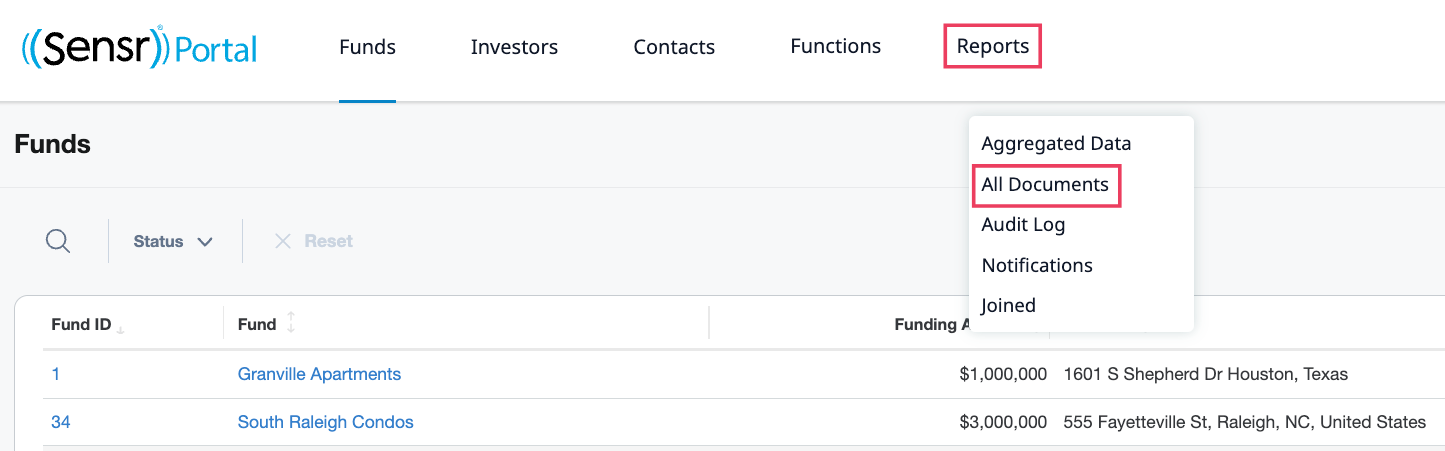Choose the Joined report option

point(1008,306)
